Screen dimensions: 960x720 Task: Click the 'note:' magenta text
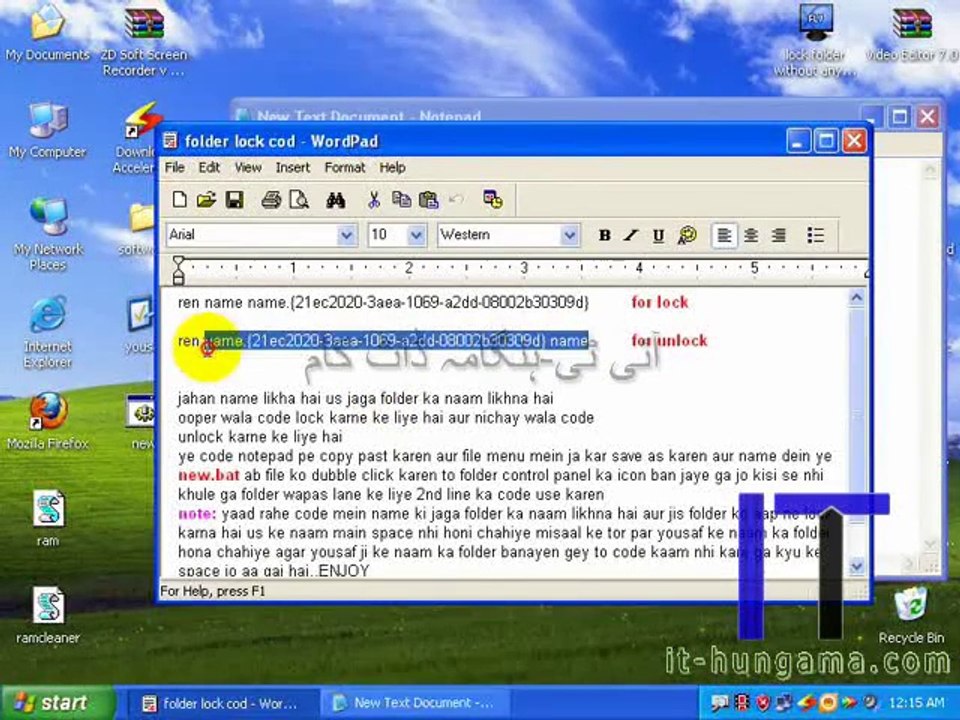[197, 514]
